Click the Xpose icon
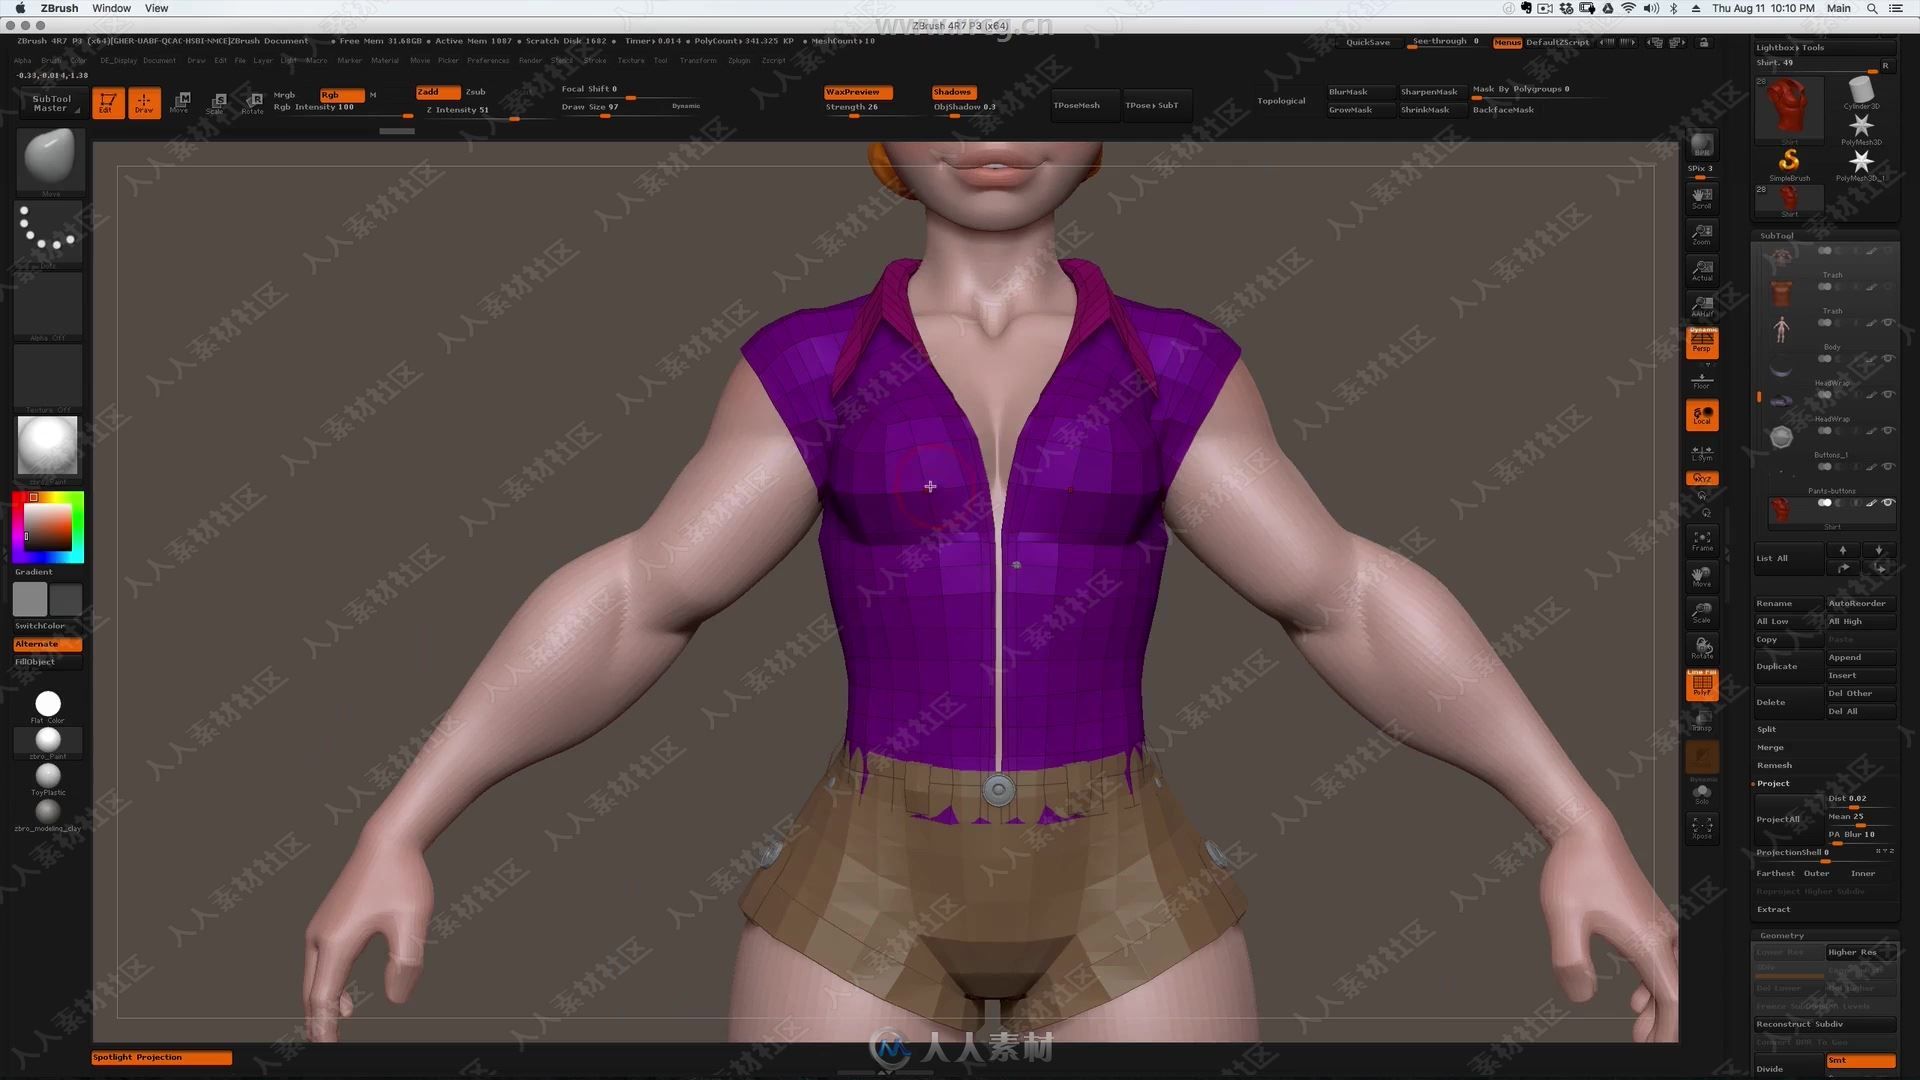Viewport: 1920px width, 1080px height. point(1702,828)
